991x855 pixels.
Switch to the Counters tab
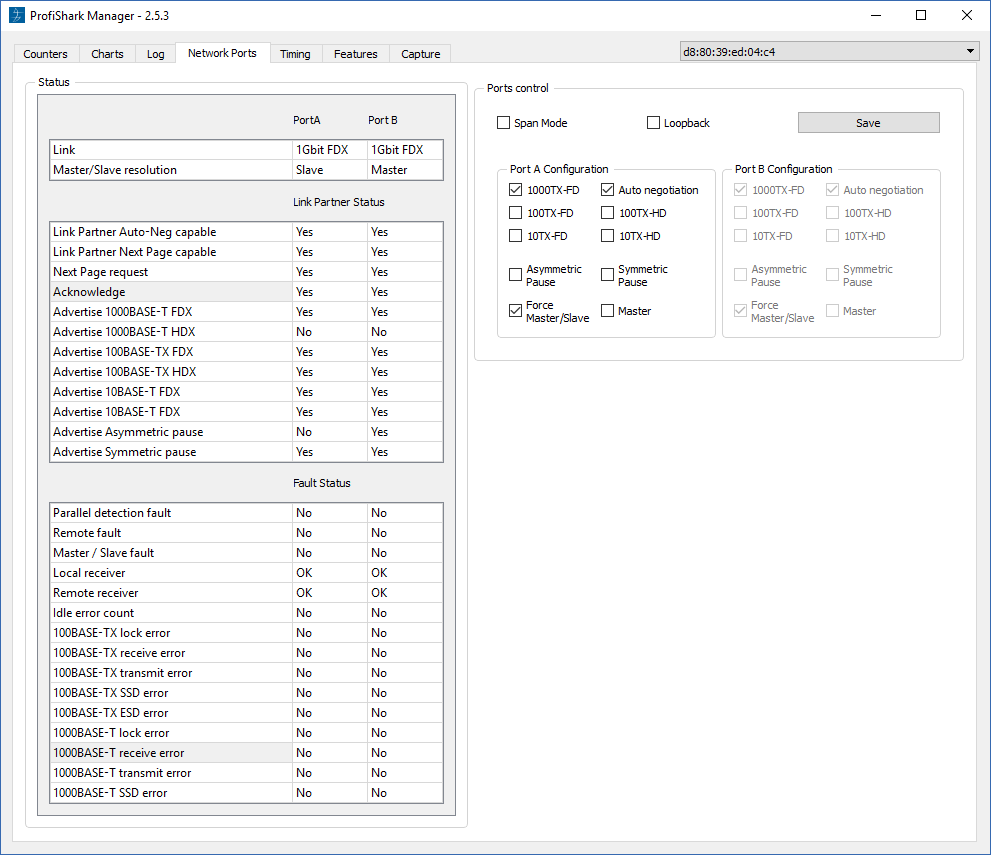(46, 54)
